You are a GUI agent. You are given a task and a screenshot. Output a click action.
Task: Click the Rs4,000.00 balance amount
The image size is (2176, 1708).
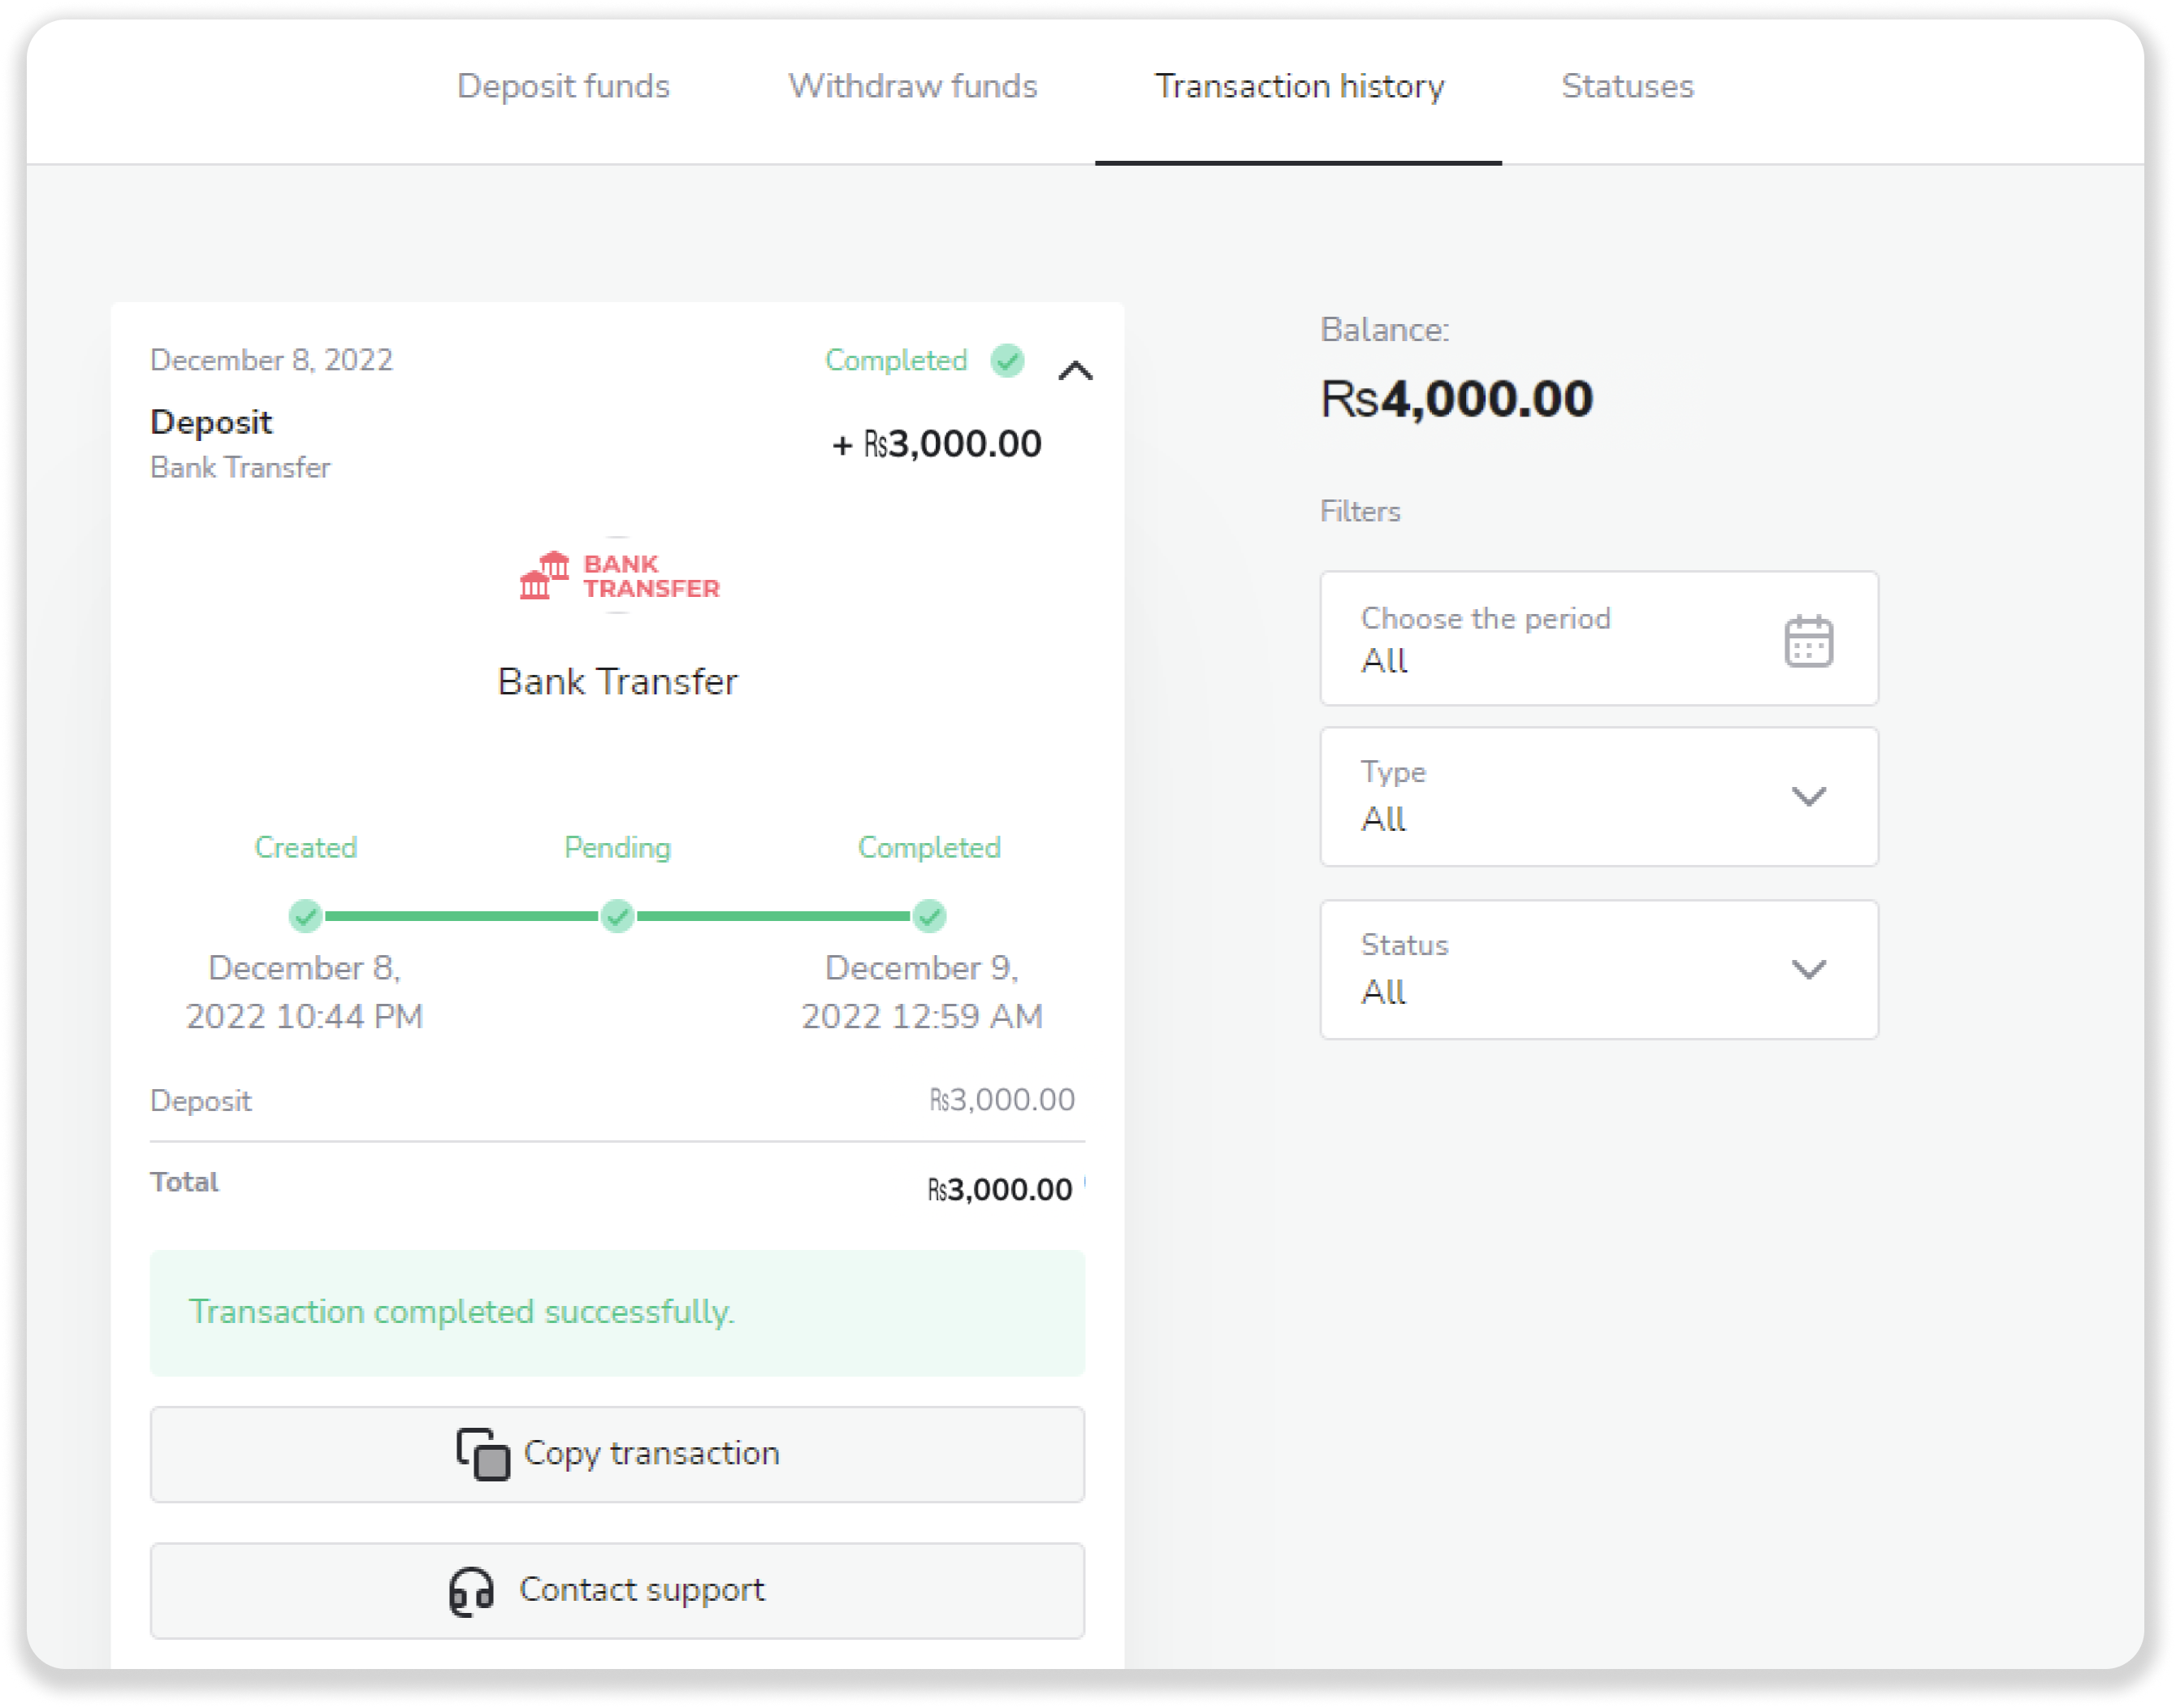(1456, 399)
